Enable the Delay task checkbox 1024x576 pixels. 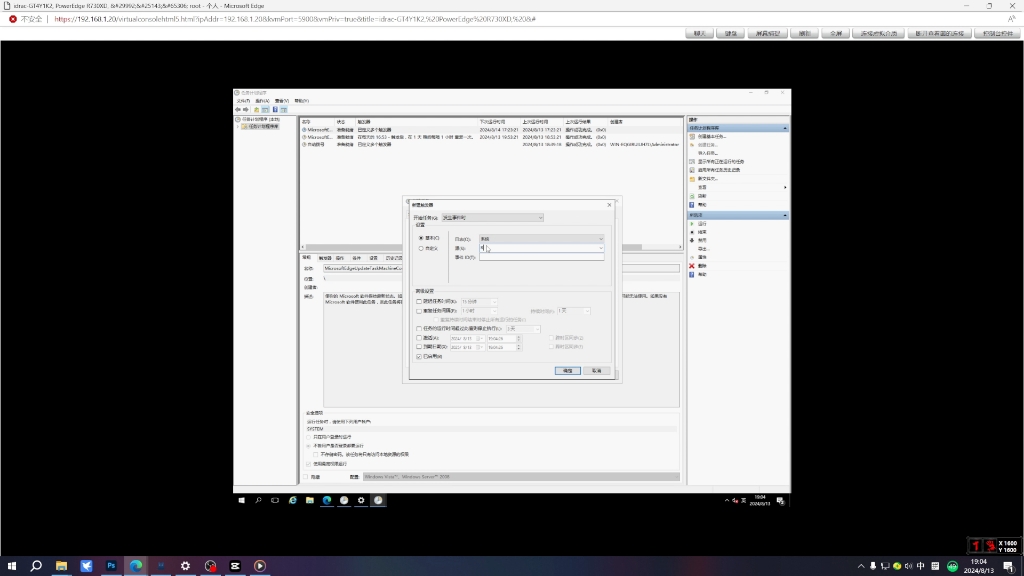419,302
